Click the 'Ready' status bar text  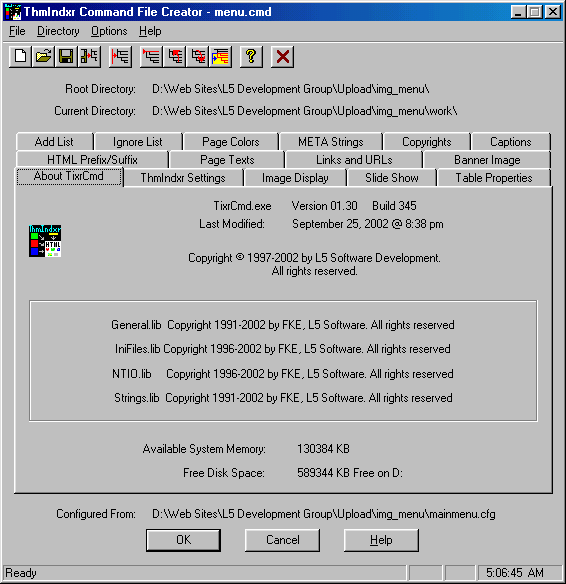point(21,573)
